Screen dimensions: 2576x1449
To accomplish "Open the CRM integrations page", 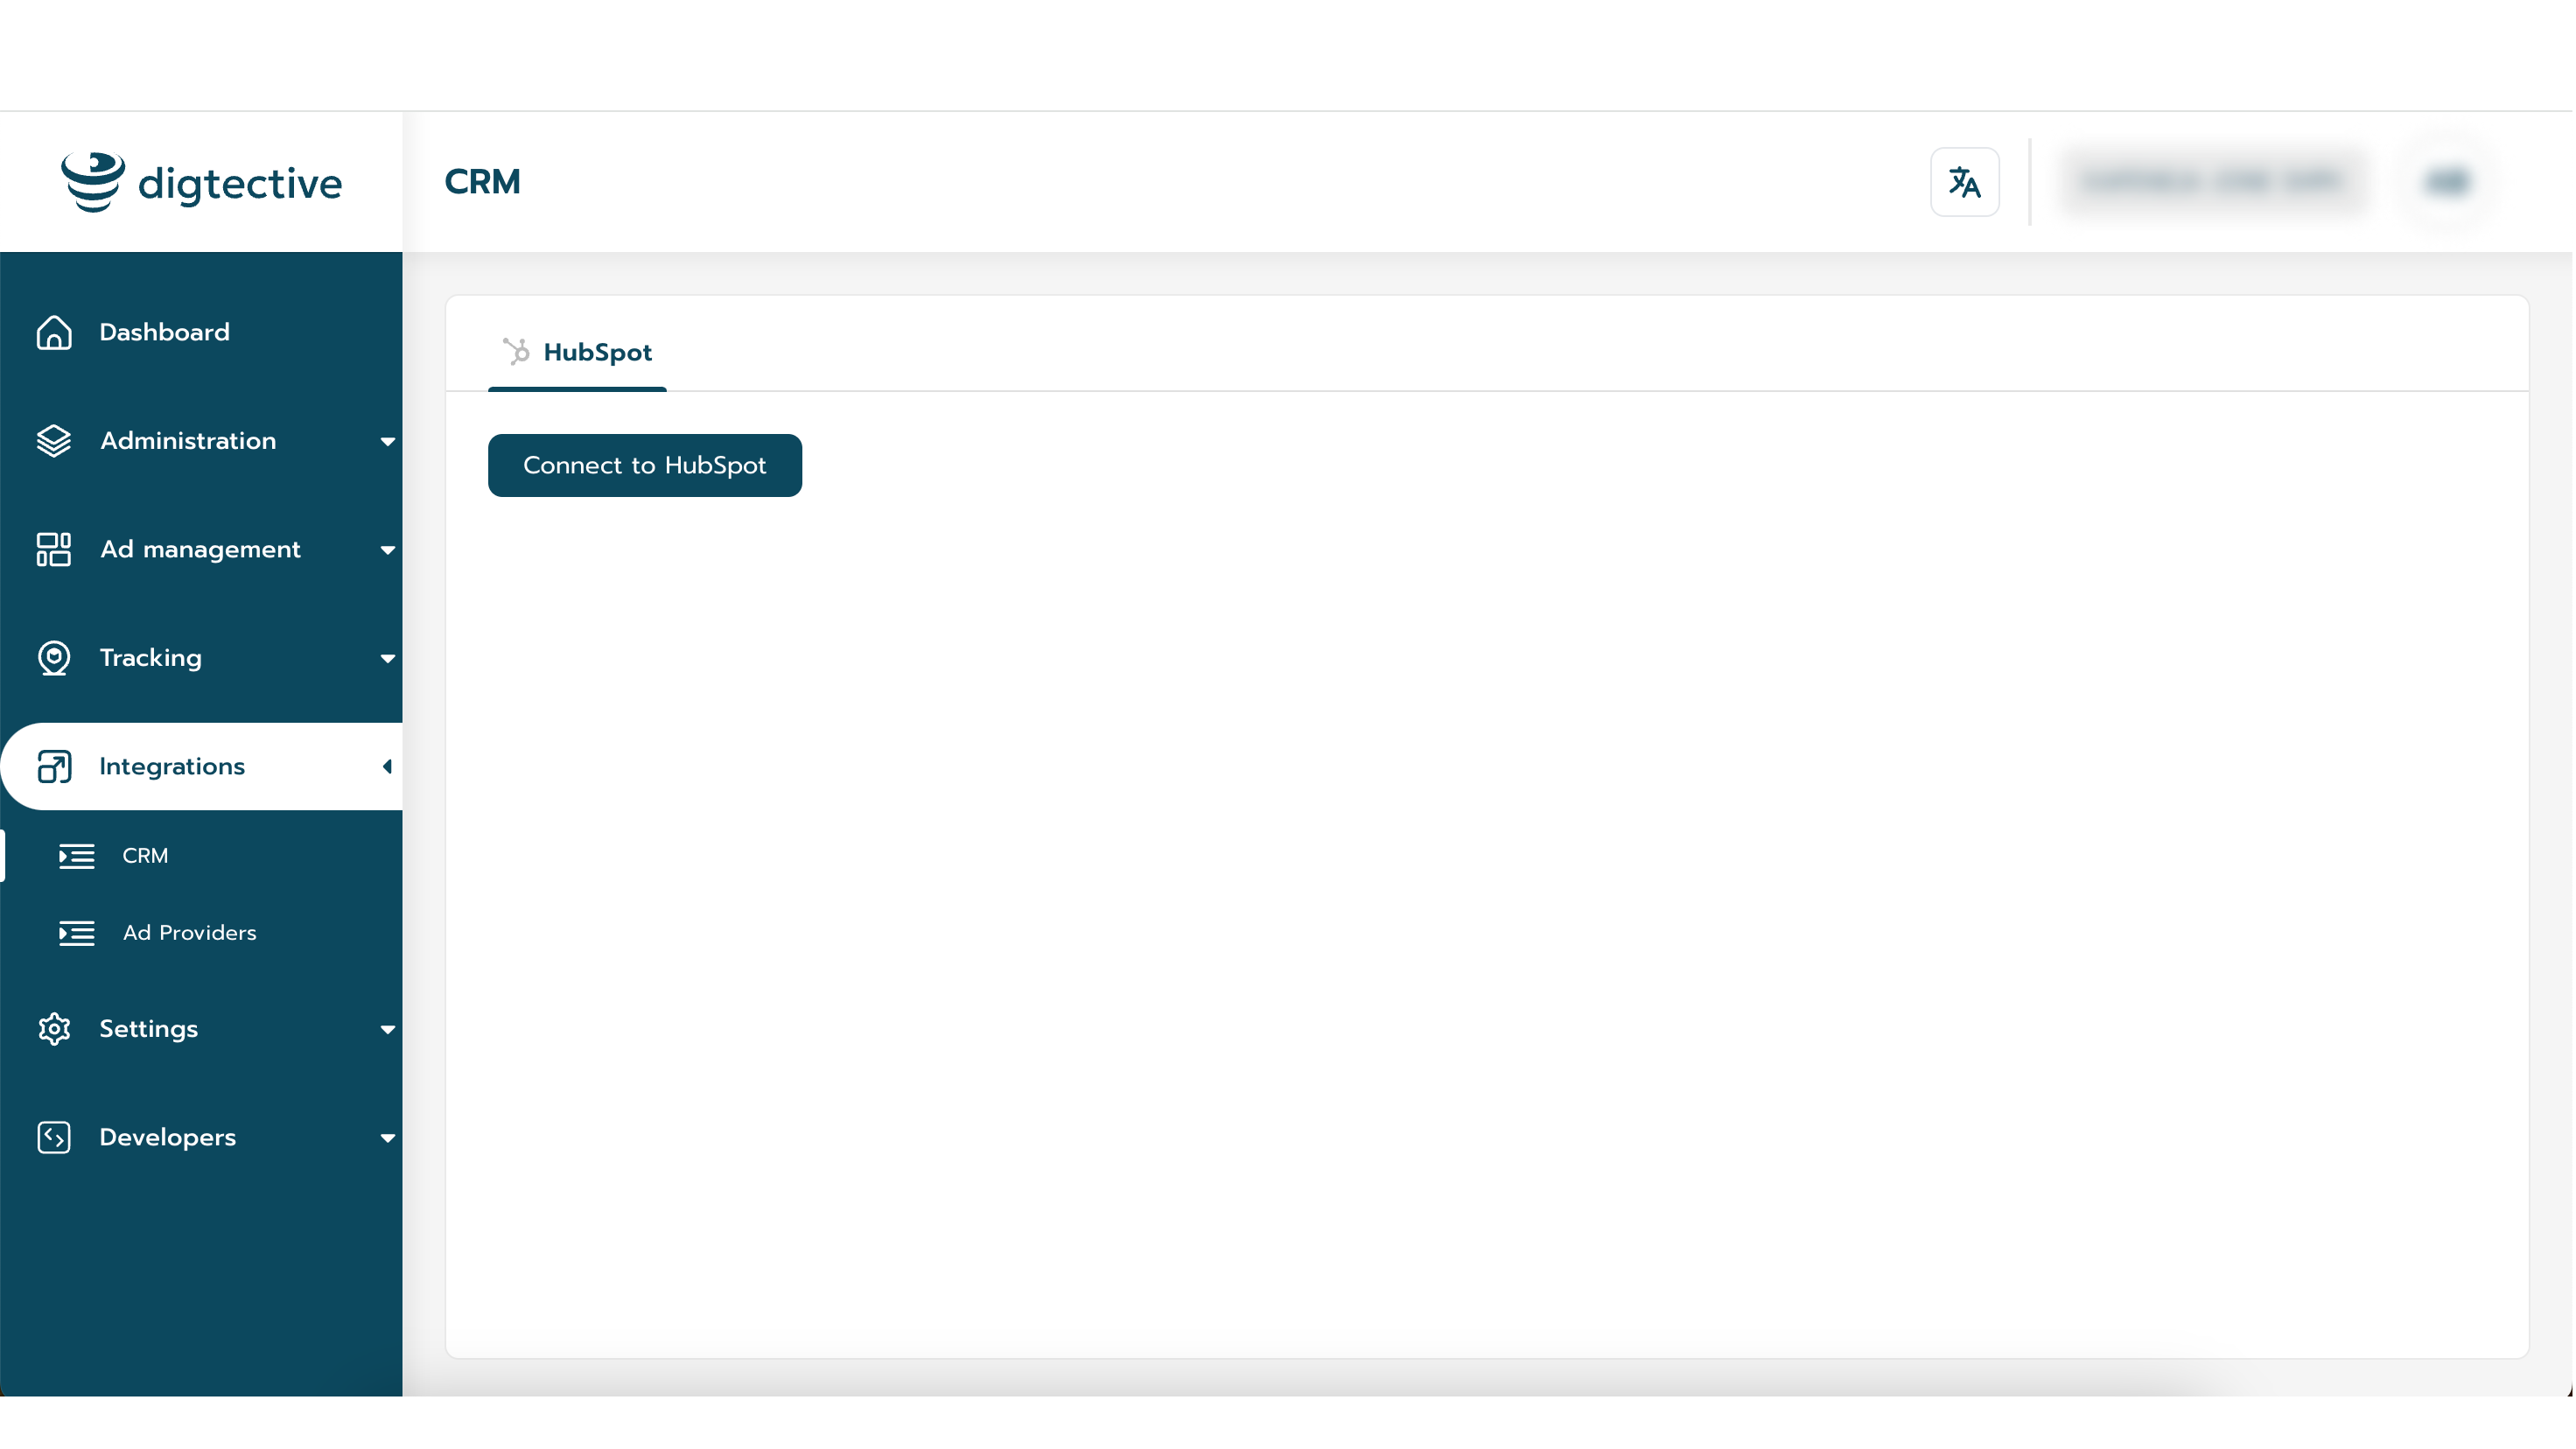I will tap(146, 855).
